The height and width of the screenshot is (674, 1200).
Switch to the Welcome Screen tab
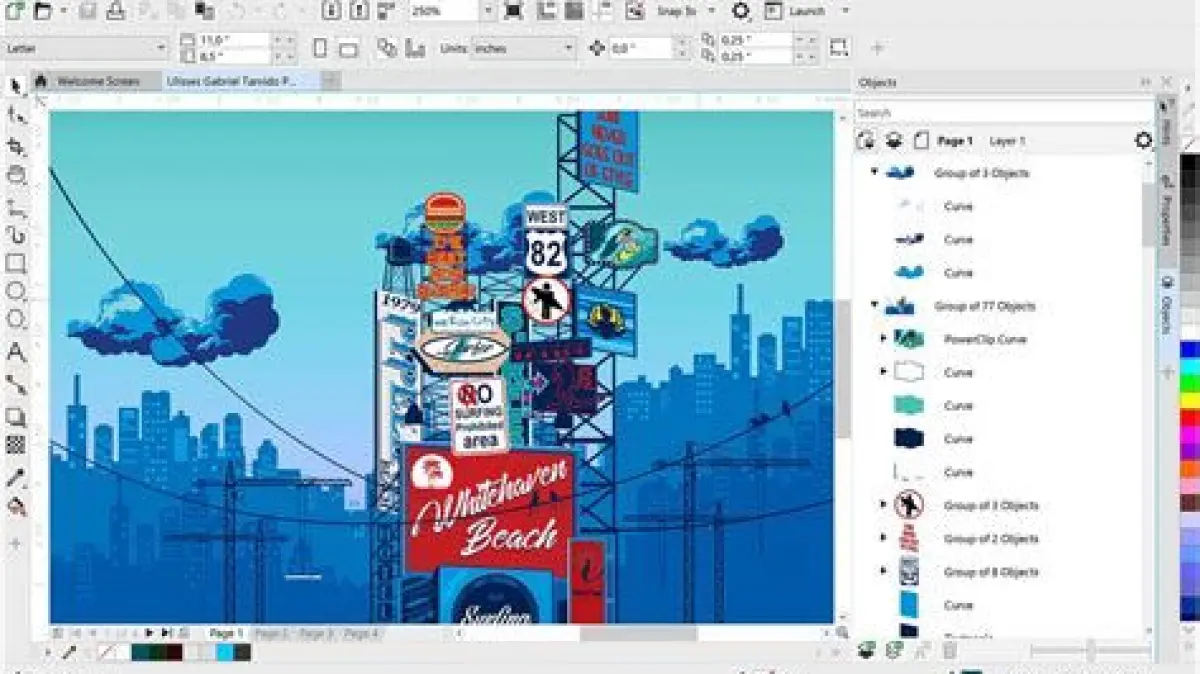tap(97, 81)
